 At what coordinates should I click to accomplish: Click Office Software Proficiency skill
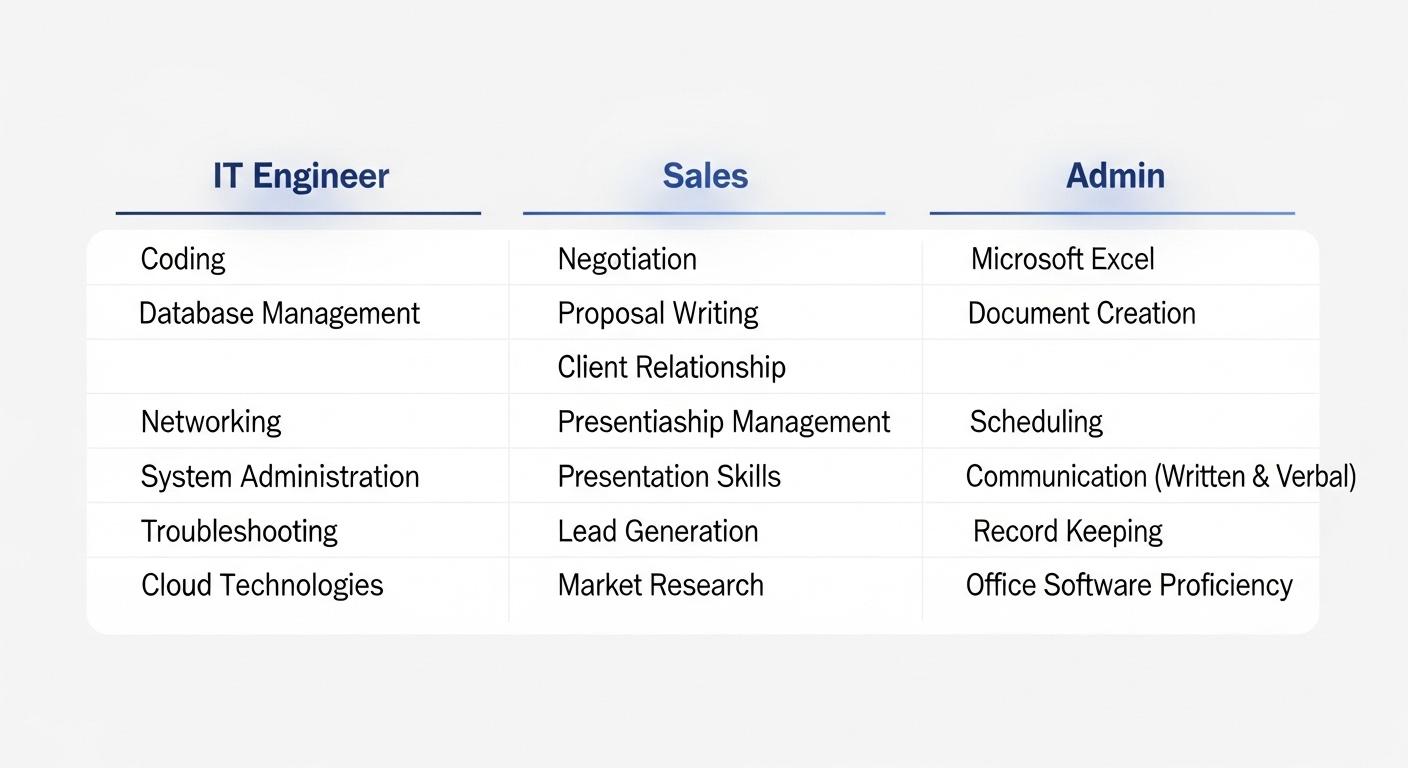(1129, 585)
